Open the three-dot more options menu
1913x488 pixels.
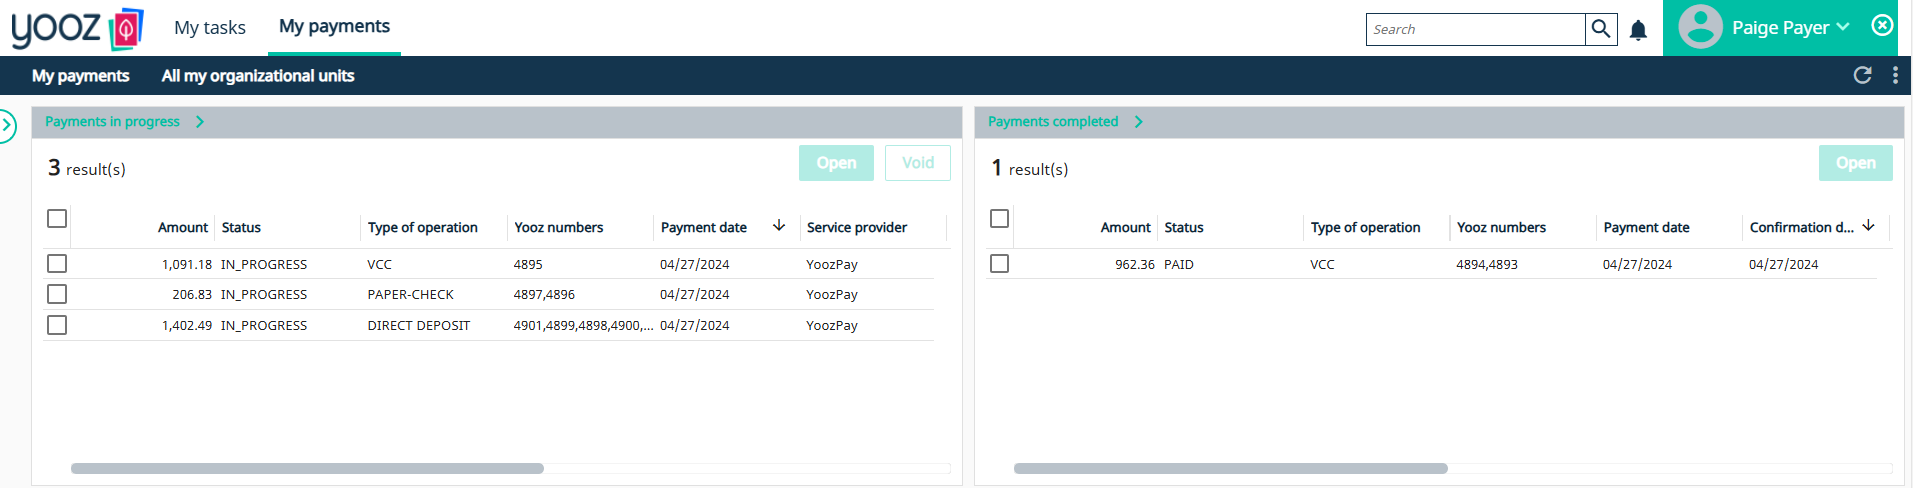[1895, 75]
